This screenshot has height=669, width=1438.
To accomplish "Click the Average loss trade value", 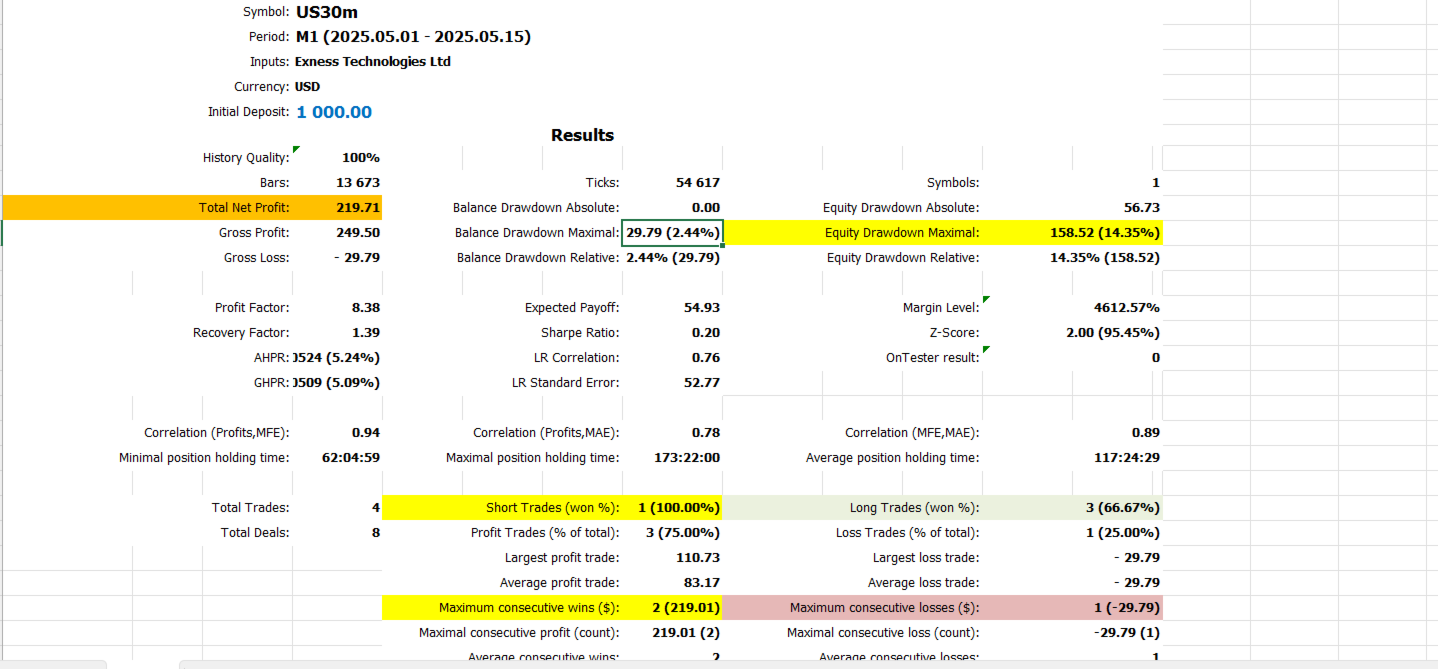I will coord(1137,583).
